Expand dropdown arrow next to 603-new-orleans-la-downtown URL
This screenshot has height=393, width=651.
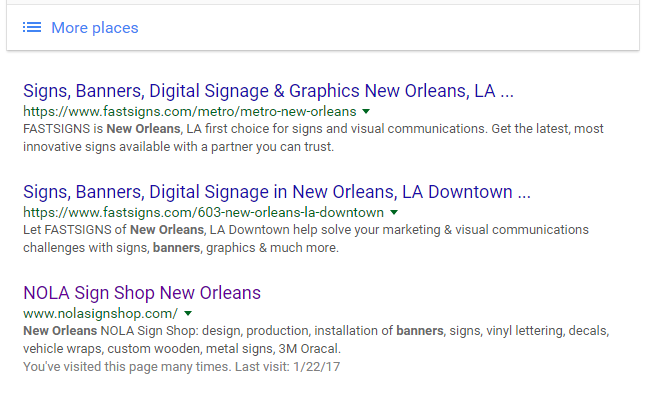pyautogui.click(x=394, y=212)
